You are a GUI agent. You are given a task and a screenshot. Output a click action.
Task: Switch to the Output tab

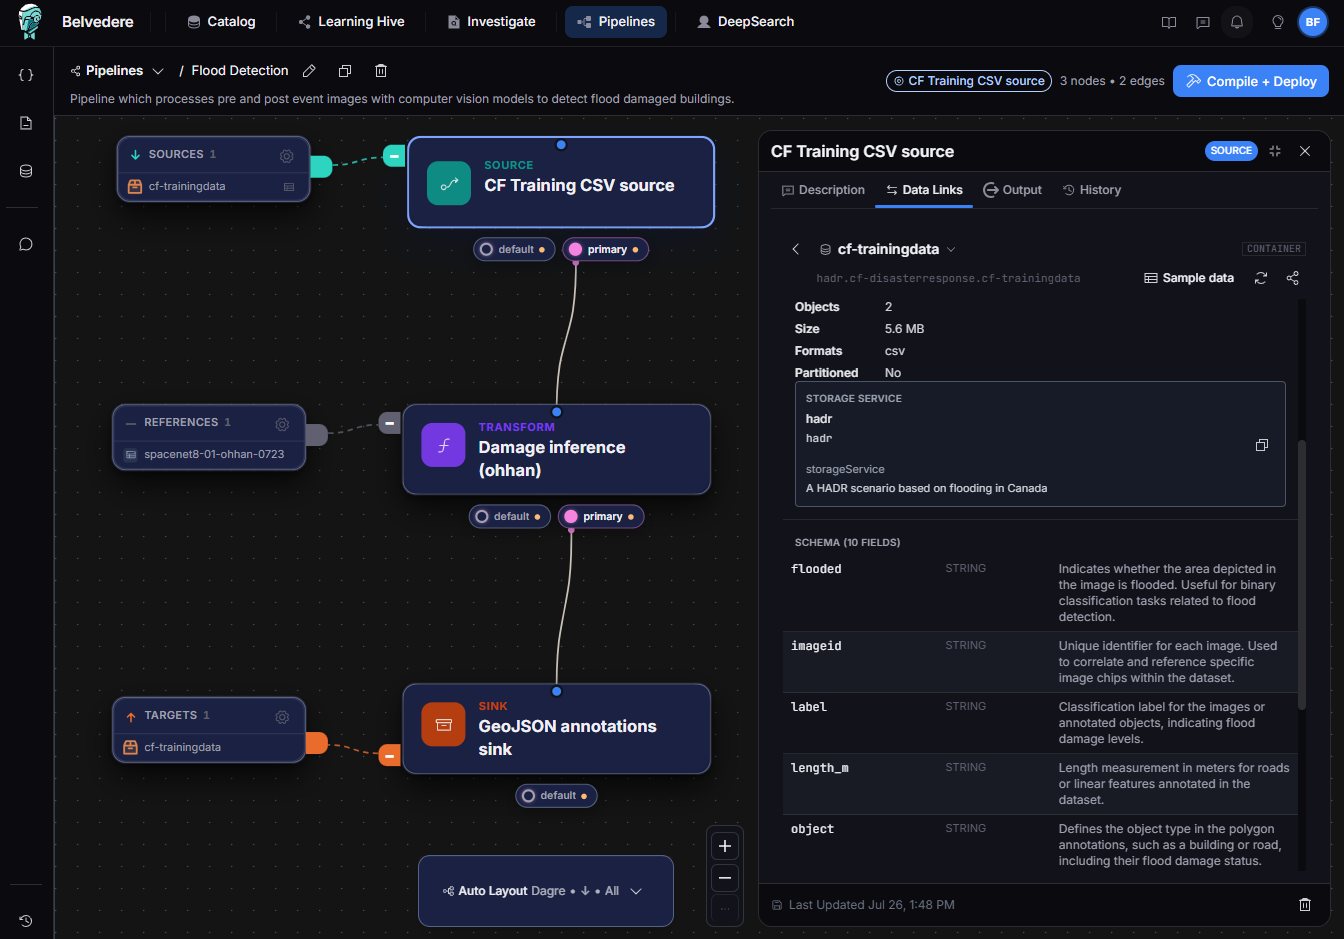point(1012,190)
